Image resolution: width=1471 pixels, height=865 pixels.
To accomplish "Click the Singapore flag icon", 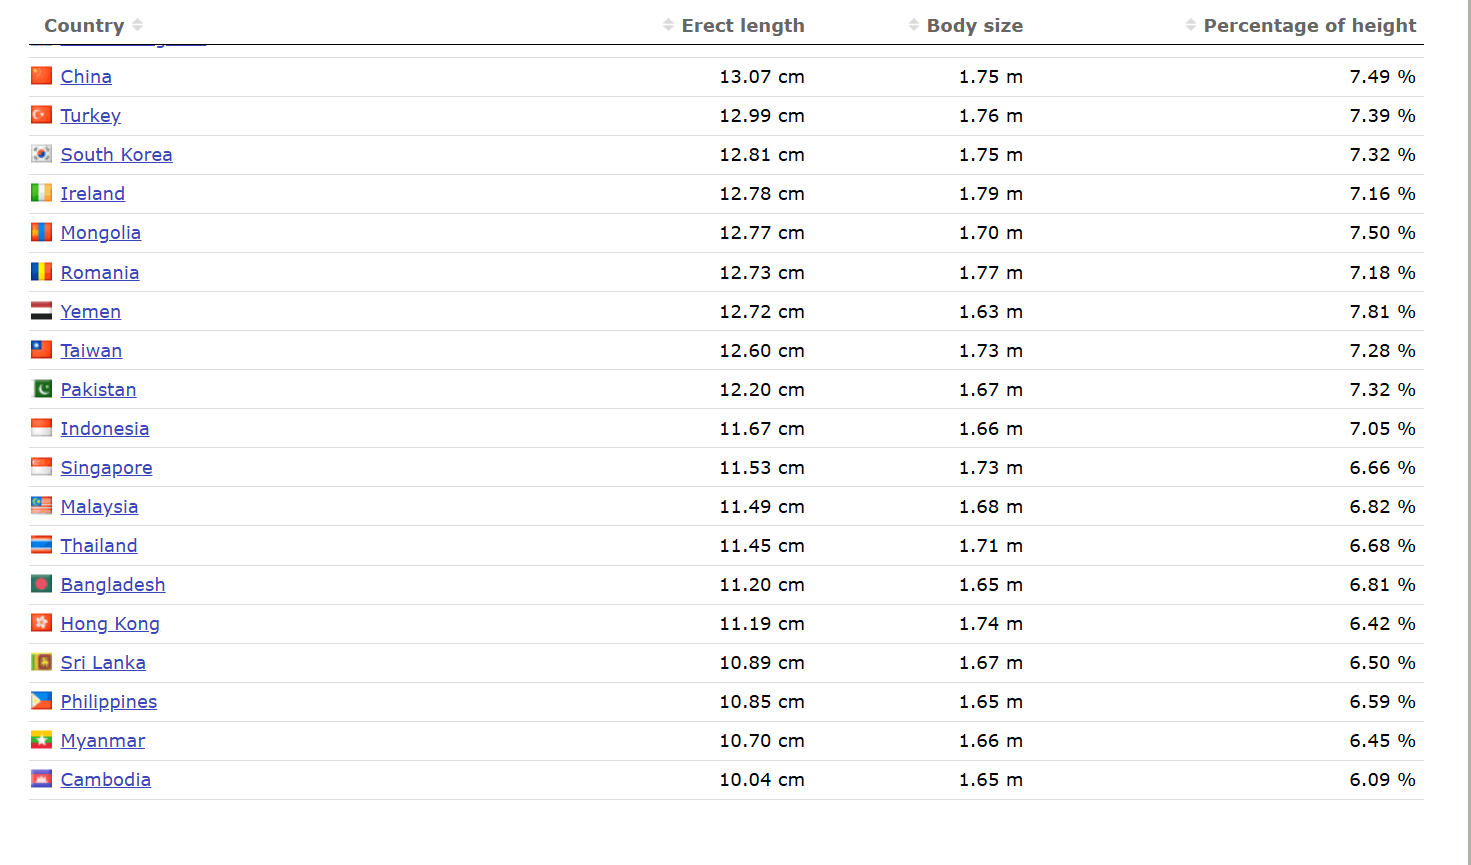I will [x=41, y=467].
